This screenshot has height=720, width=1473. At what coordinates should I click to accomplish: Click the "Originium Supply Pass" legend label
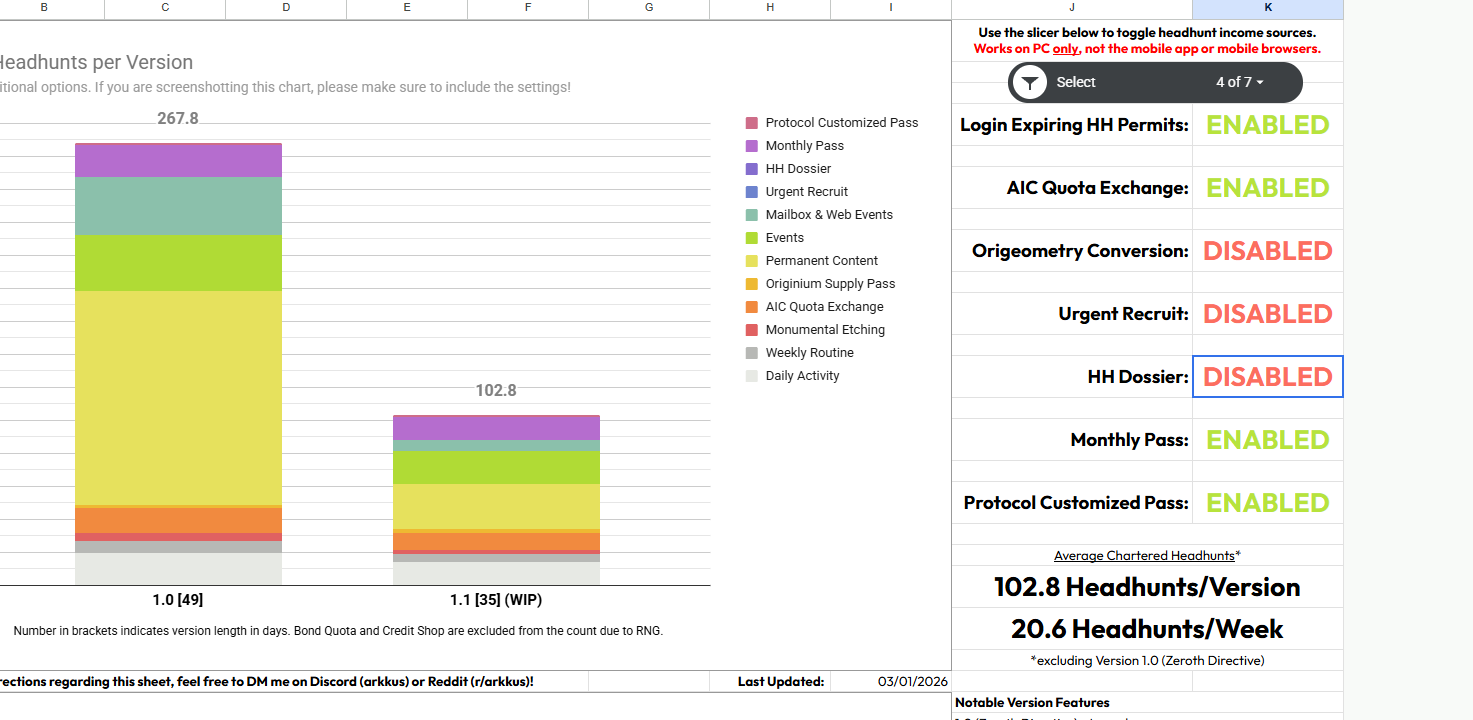831,284
